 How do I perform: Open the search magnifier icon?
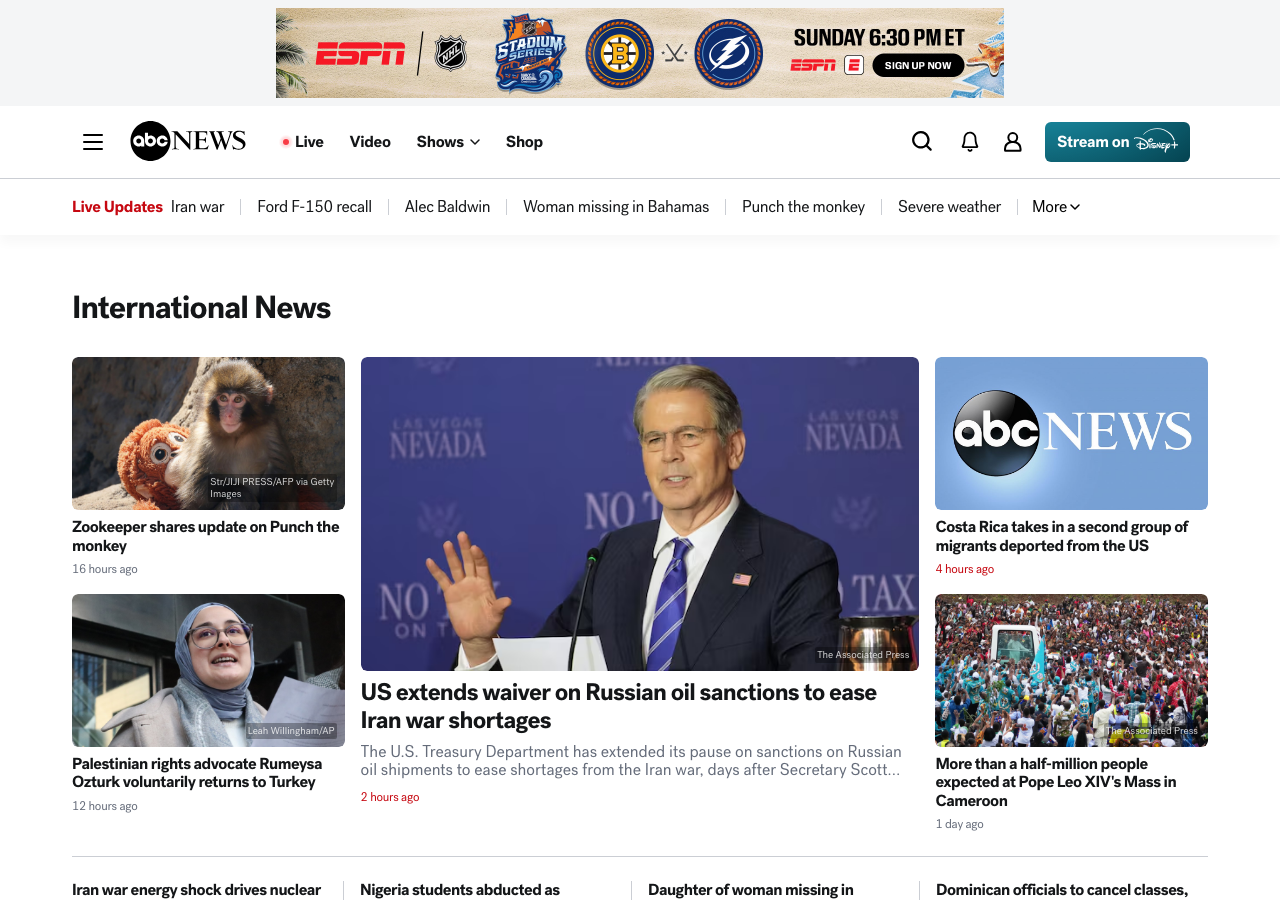coord(921,142)
